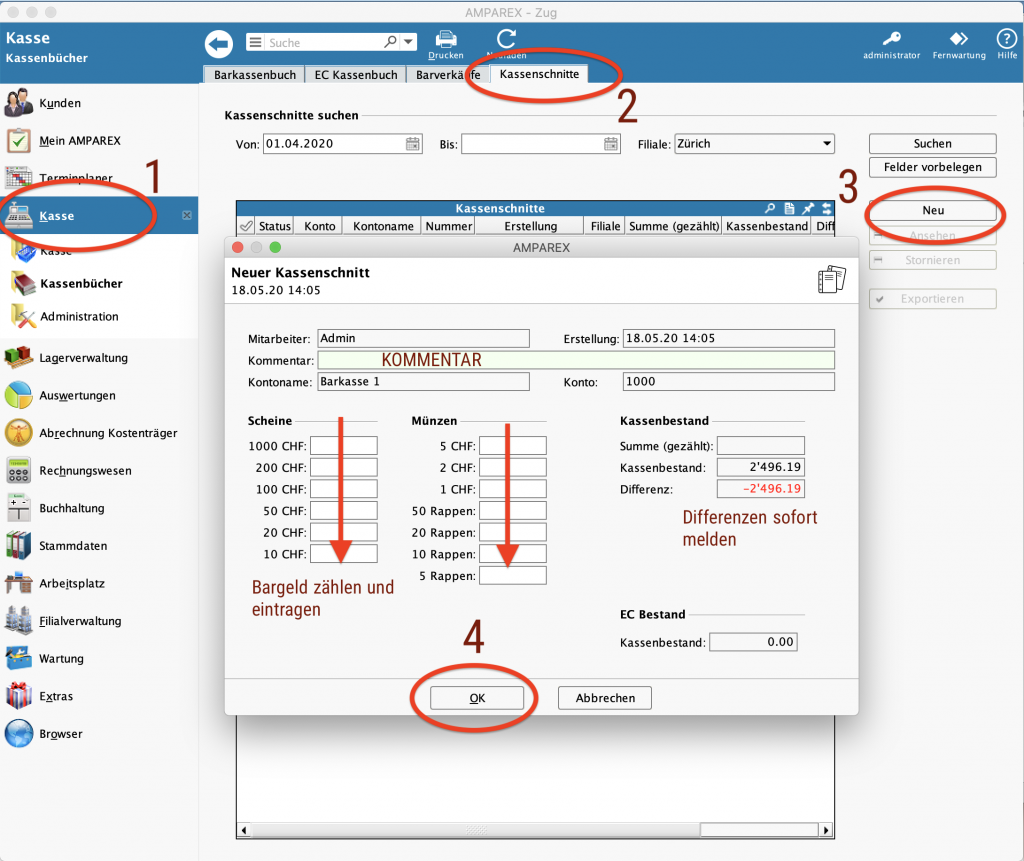The width and height of the screenshot is (1024, 861).
Task: Click the back arrow navigation icon
Action: 218,43
